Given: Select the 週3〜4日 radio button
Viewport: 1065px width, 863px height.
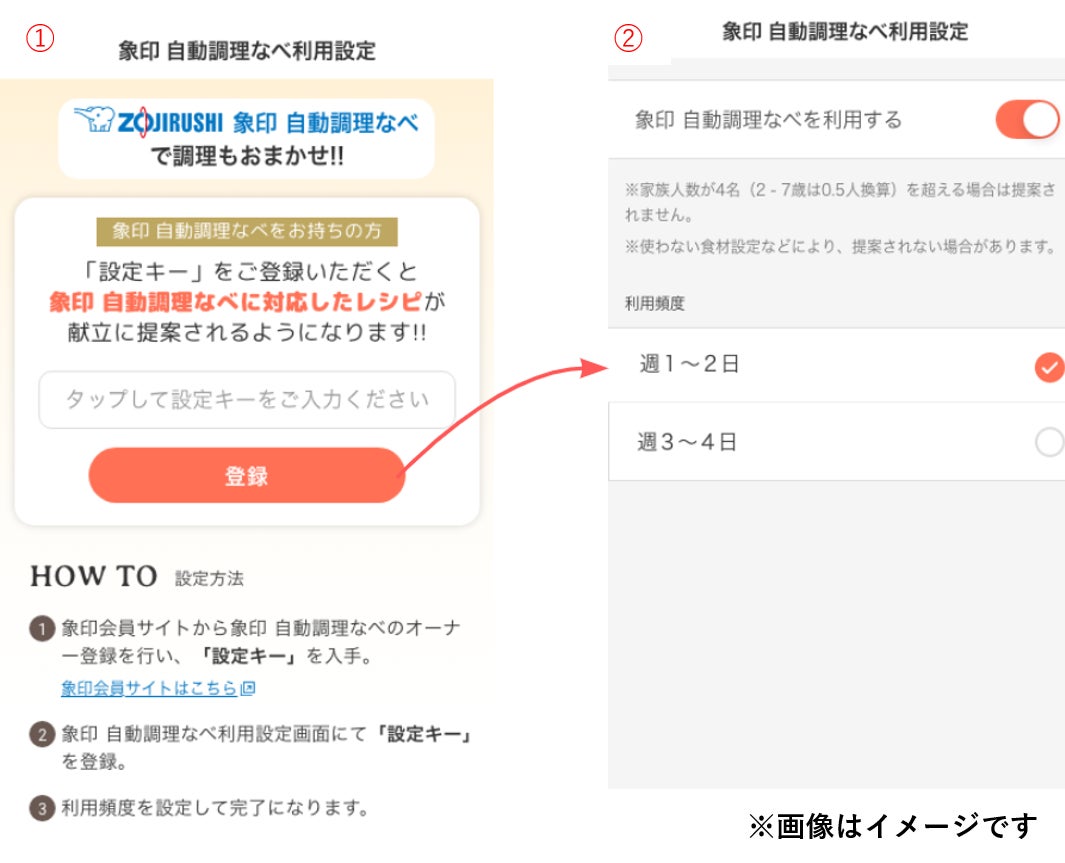Looking at the screenshot, I should tap(1049, 442).
